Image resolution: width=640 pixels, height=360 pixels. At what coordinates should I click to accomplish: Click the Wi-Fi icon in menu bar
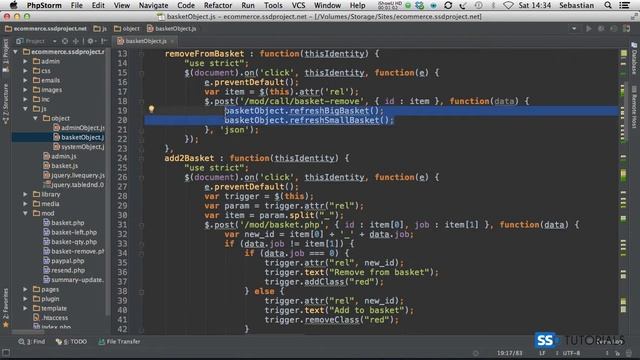coord(508,5)
